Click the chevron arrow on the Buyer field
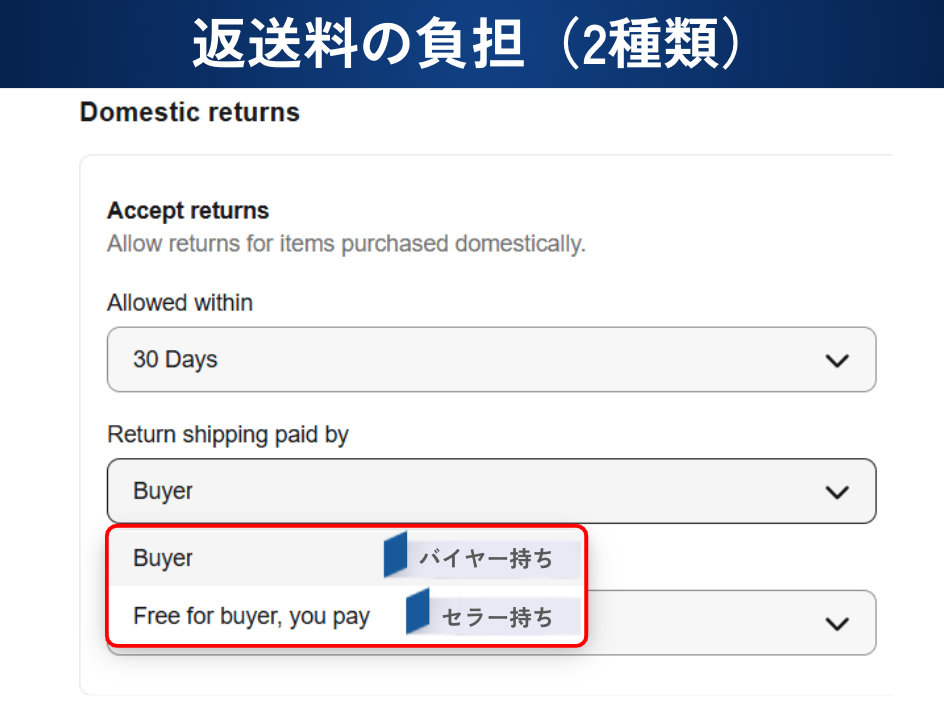 point(837,491)
